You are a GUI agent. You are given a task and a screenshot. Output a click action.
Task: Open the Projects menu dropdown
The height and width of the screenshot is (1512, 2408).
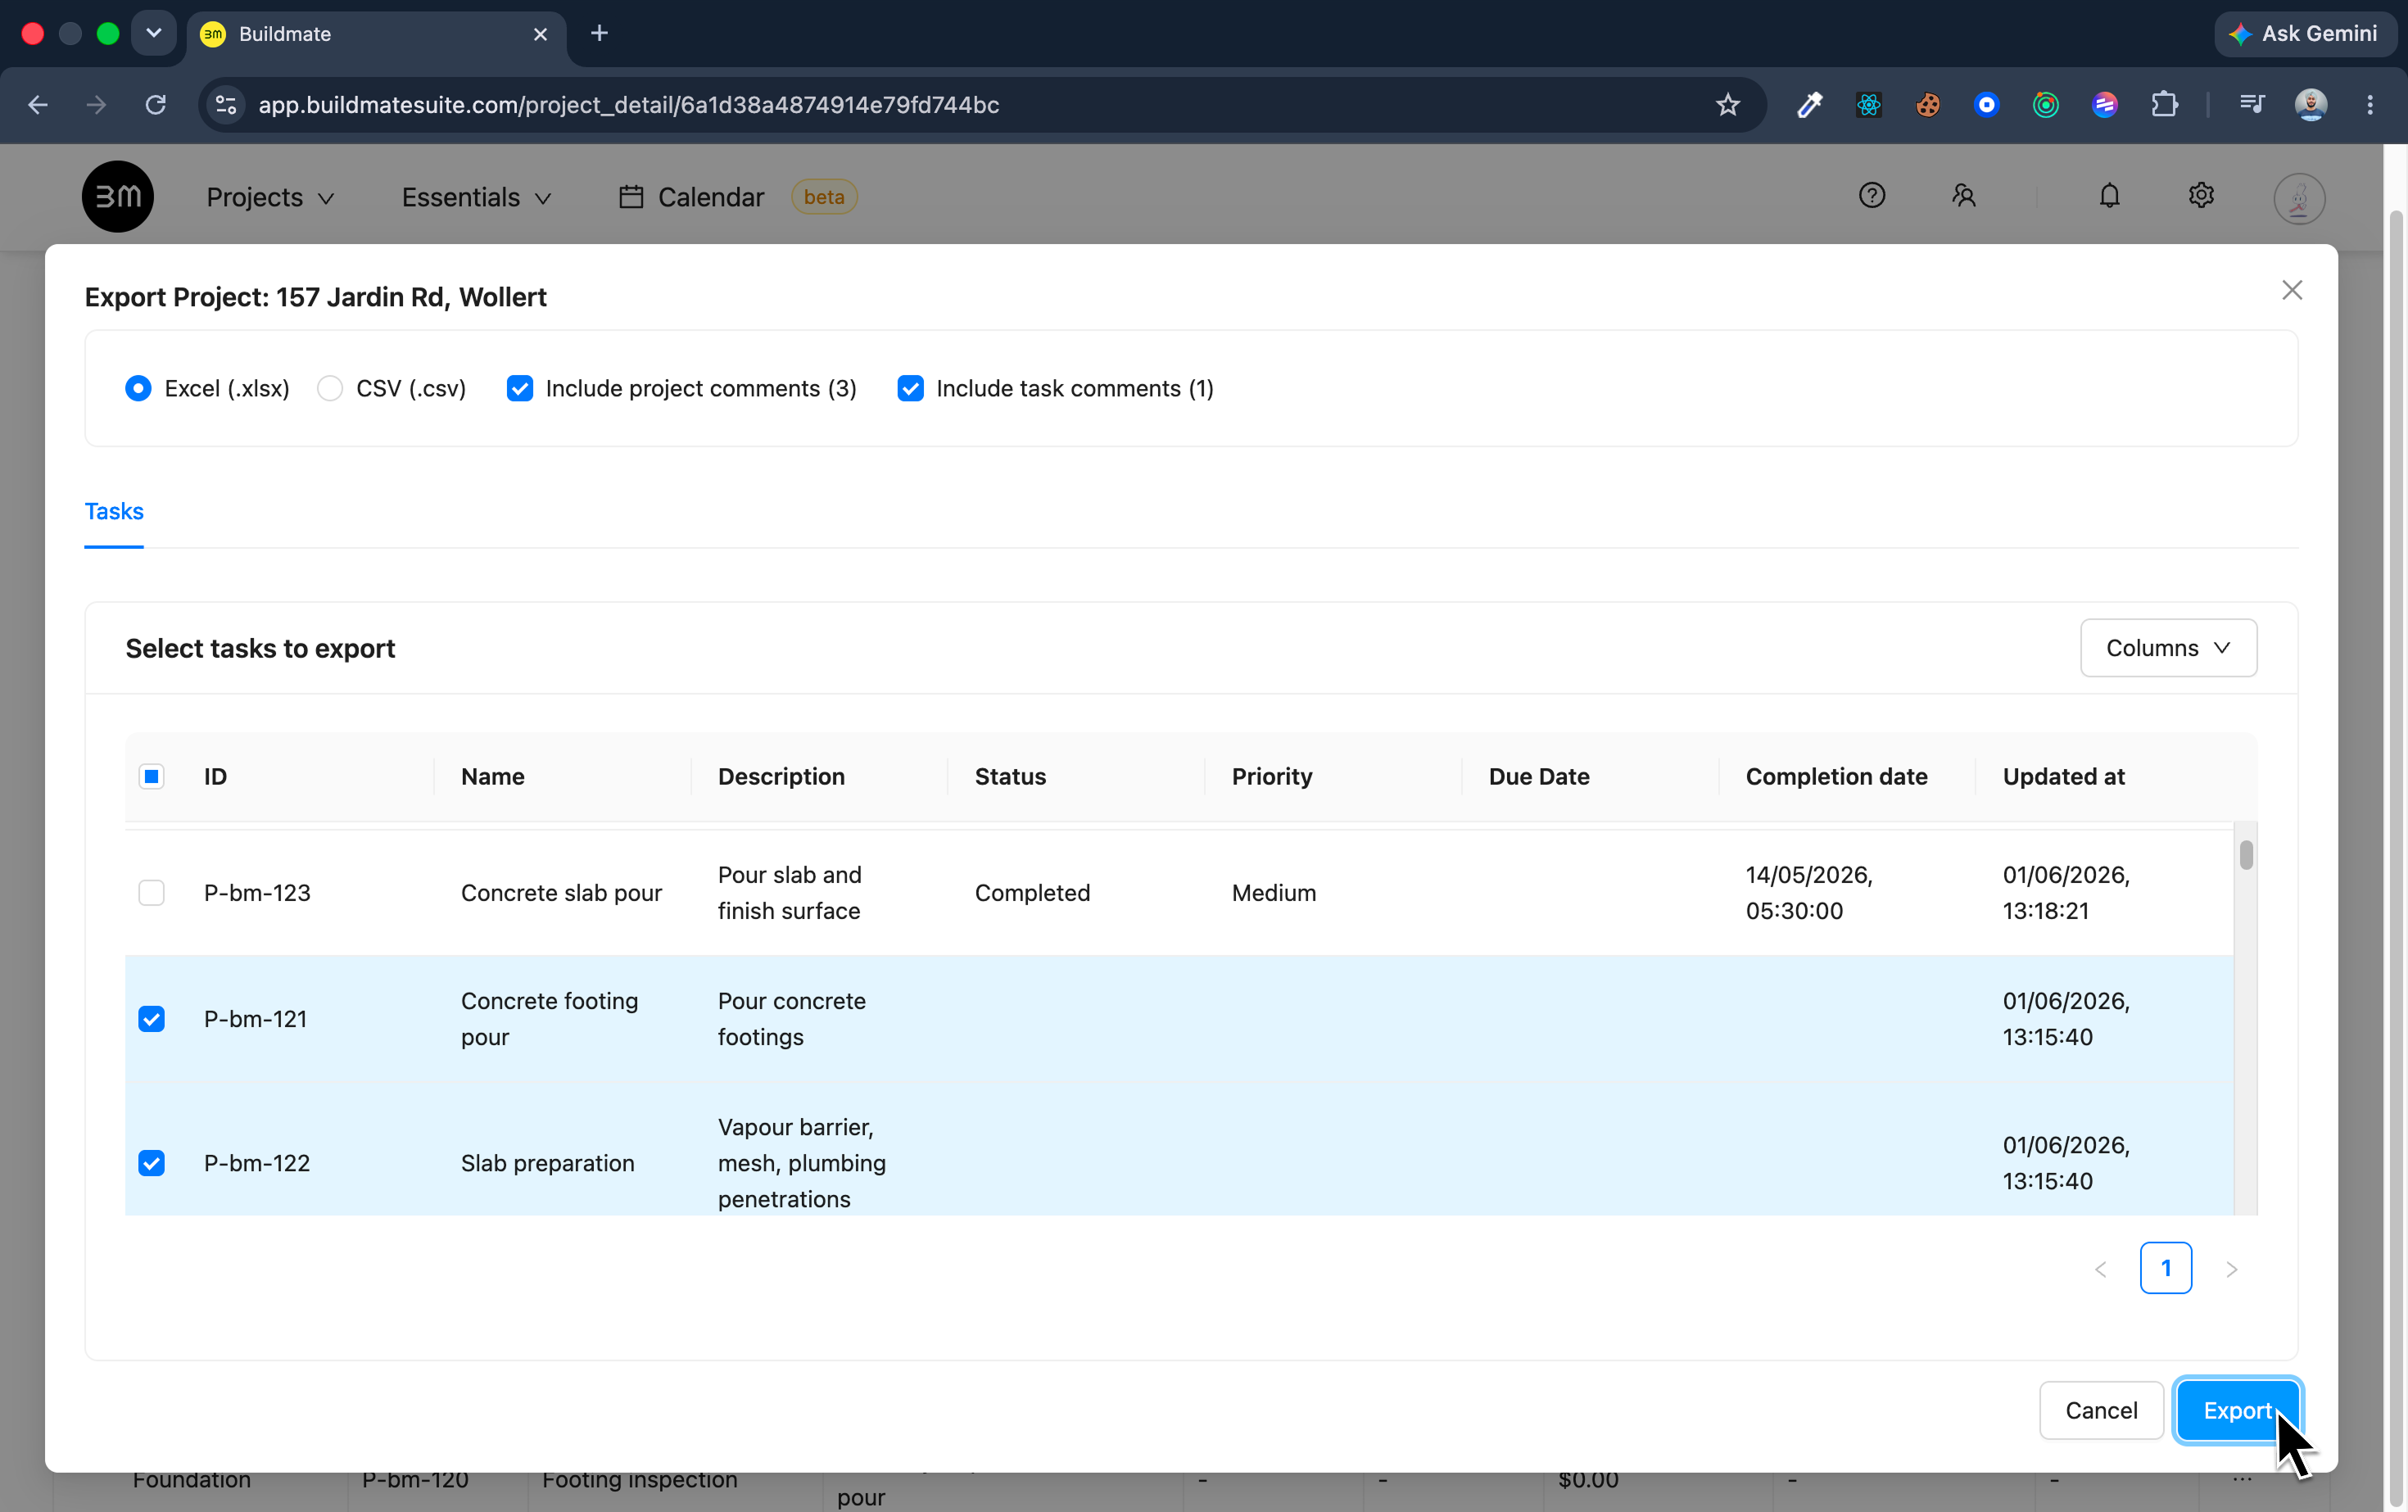(x=270, y=197)
